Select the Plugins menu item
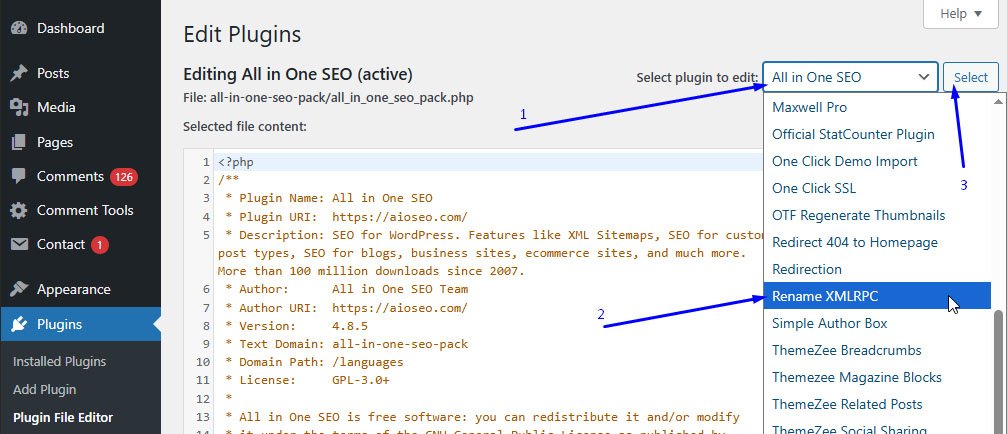The width and height of the screenshot is (1007, 434). pos(80,324)
